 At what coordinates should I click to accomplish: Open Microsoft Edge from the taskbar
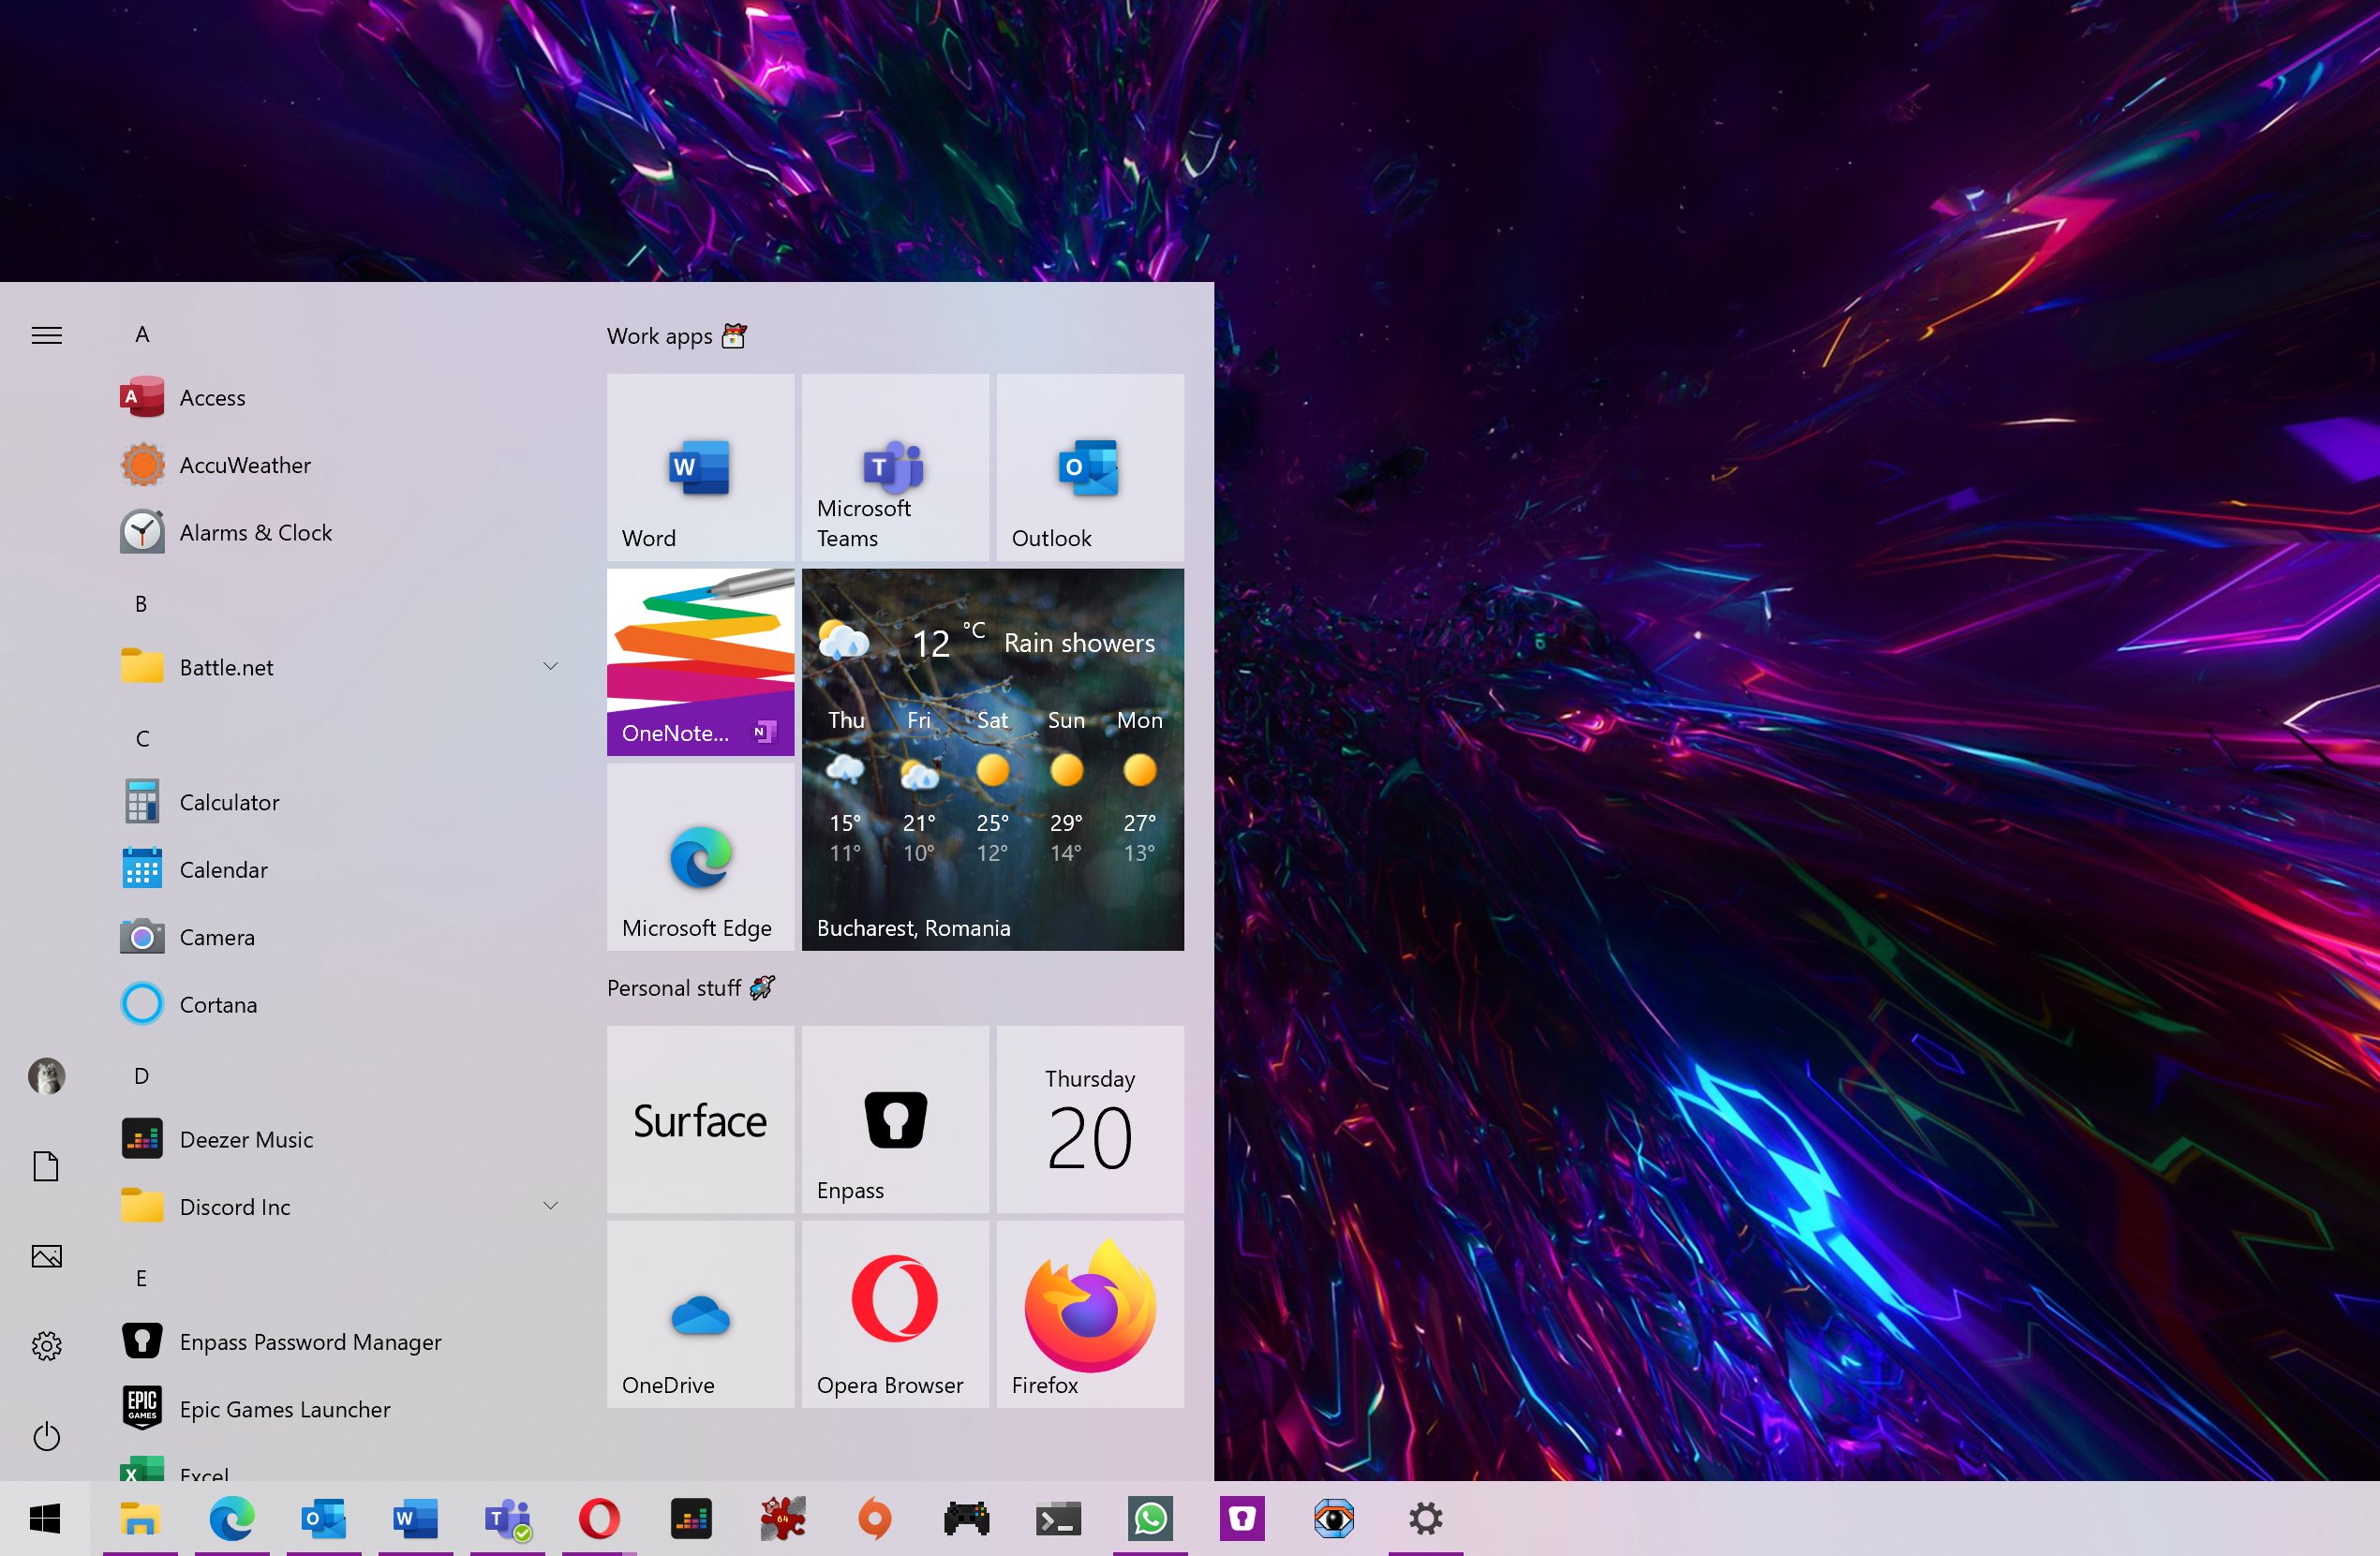click(232, 1519)
